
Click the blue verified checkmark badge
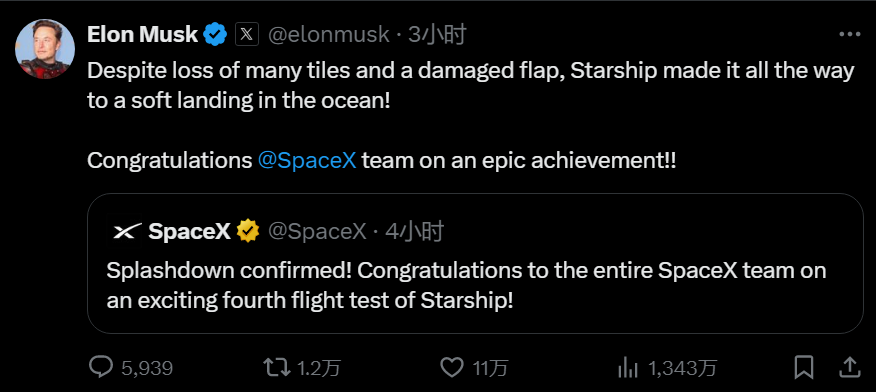pyautogui.click(x=215, y=35)
